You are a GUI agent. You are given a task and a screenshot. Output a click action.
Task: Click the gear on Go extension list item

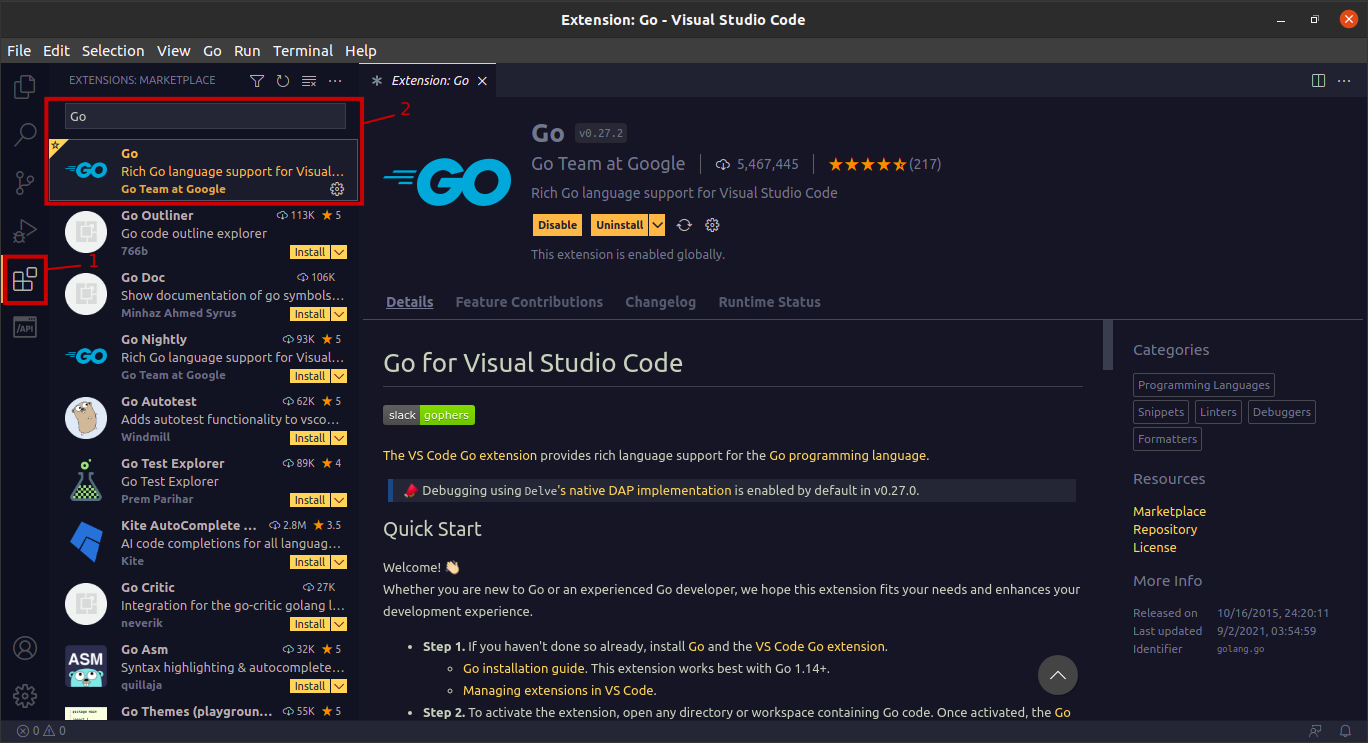[337, 189]
